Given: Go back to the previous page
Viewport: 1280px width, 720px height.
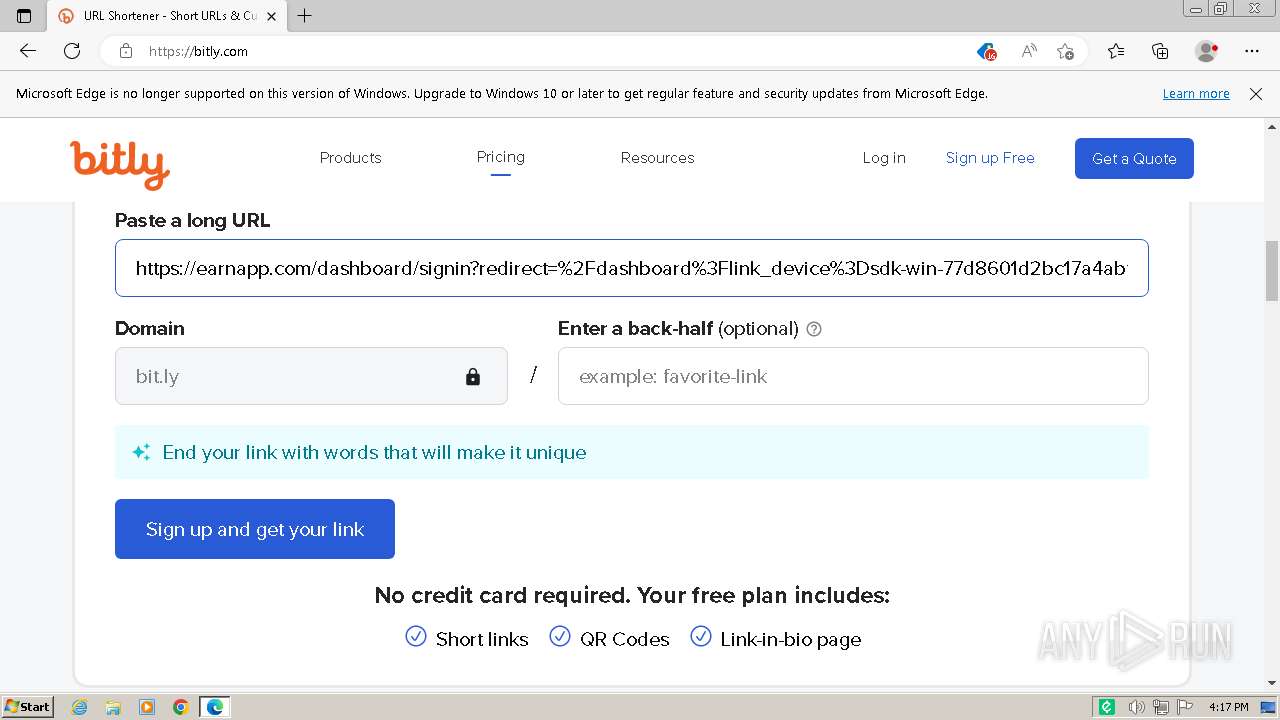Looking at the screenshot, I should click(x=28, y=51).
